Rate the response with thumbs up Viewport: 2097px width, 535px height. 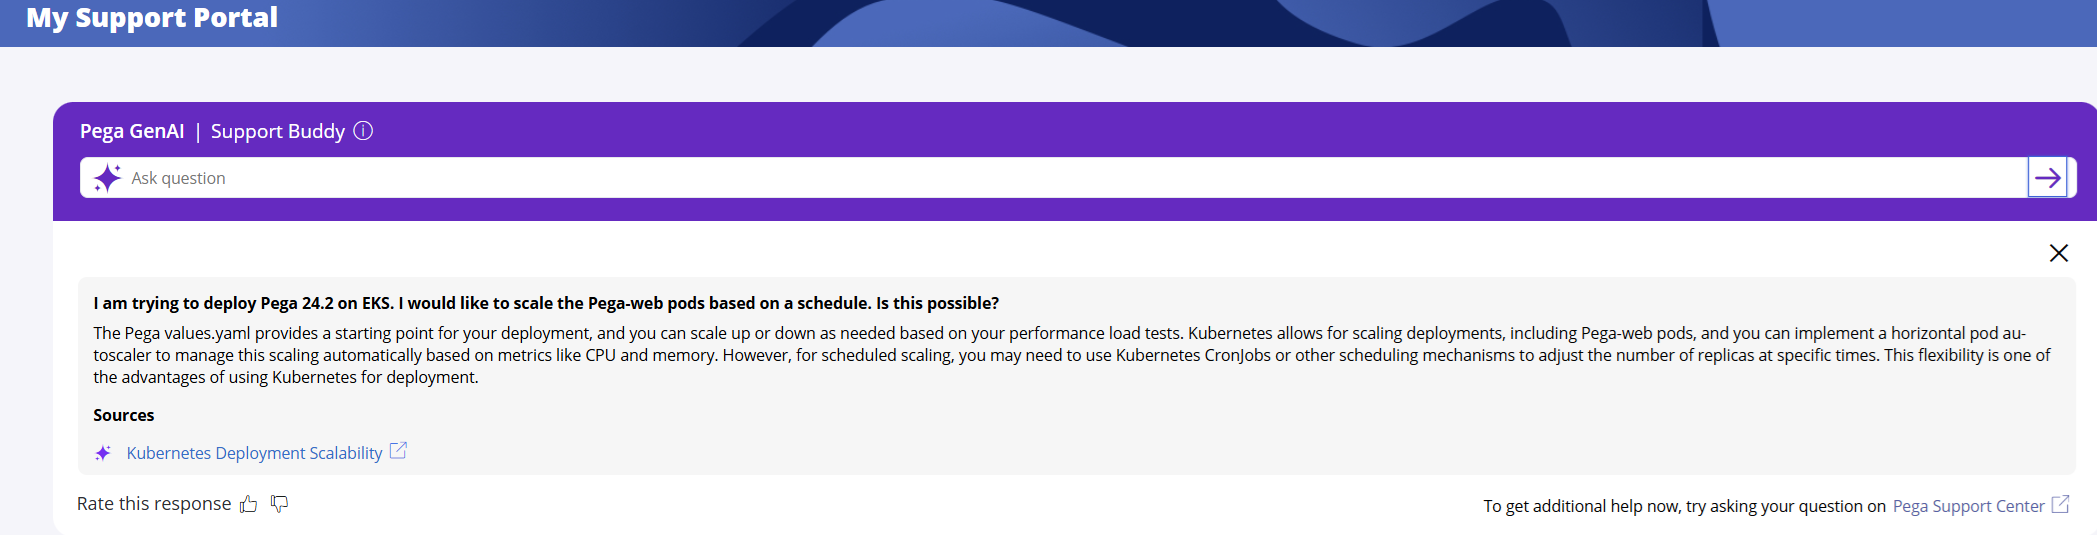pyautogui.click(x=249, y=504)
